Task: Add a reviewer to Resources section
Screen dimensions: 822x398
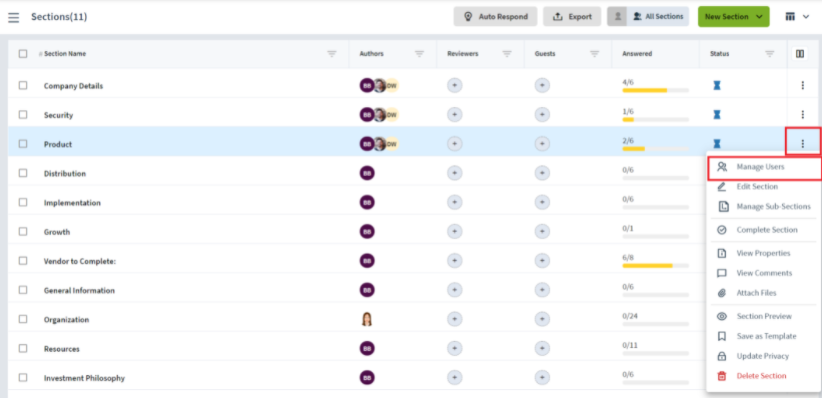Action: tap(455, 348)
